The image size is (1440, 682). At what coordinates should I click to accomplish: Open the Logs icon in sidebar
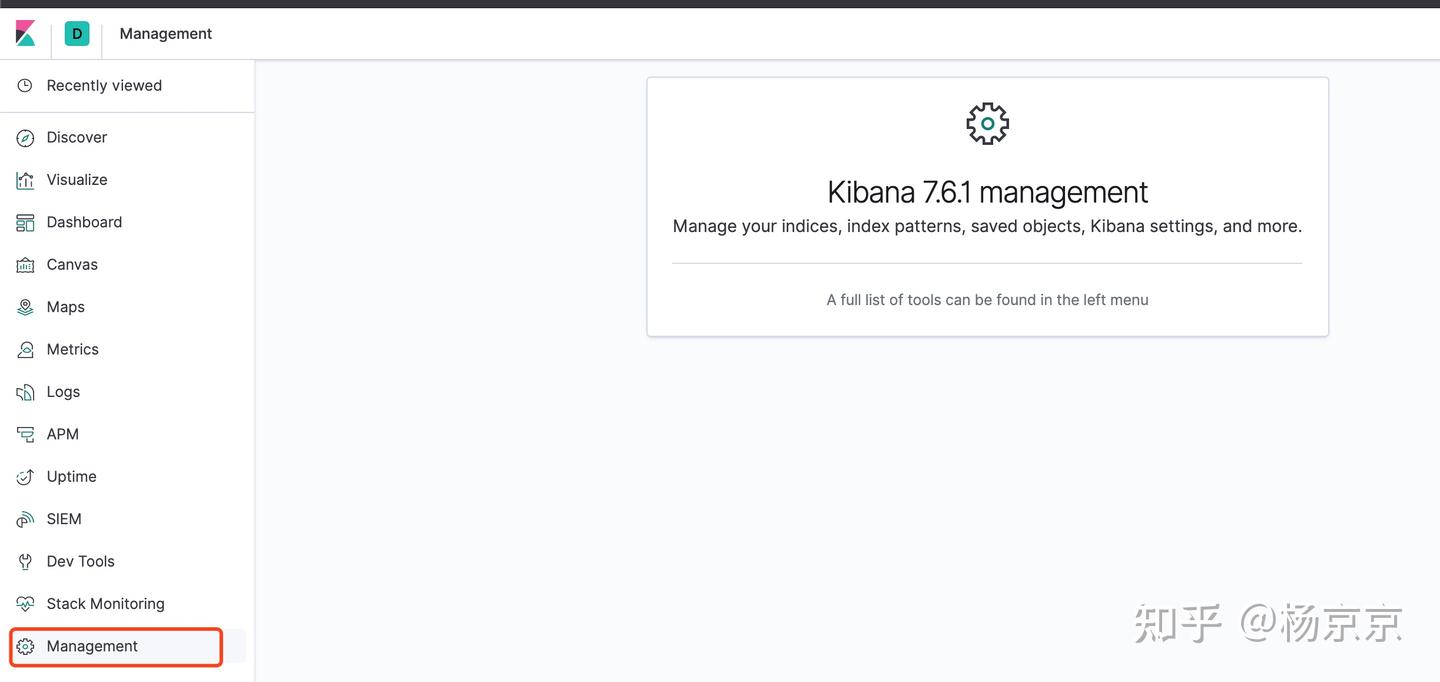pyautogui.click(x=25, y=391)
